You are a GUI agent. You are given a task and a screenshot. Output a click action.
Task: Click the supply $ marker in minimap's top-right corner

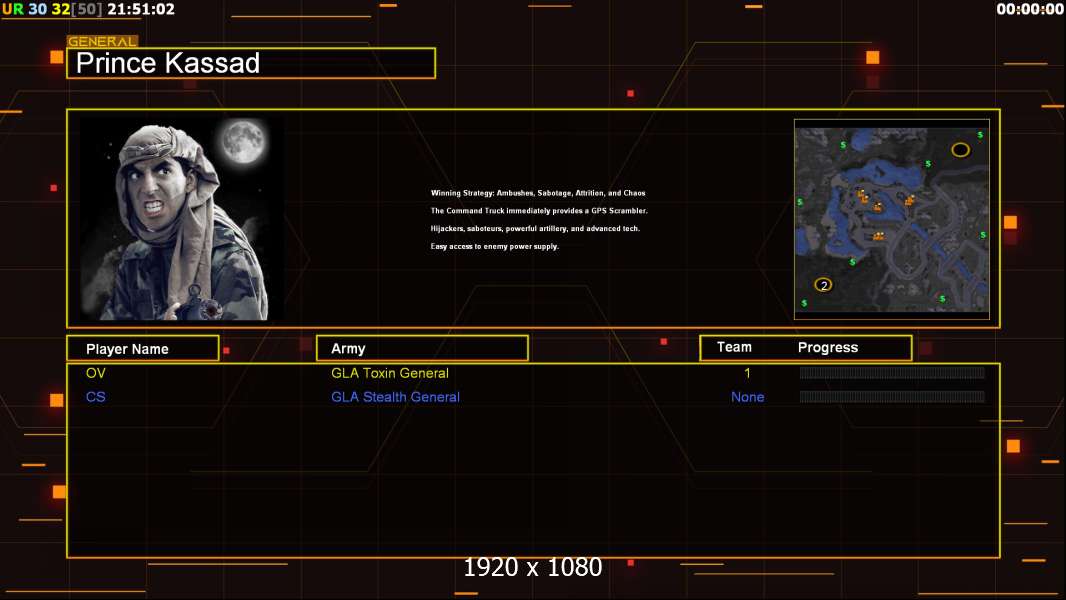pos(980,135)
